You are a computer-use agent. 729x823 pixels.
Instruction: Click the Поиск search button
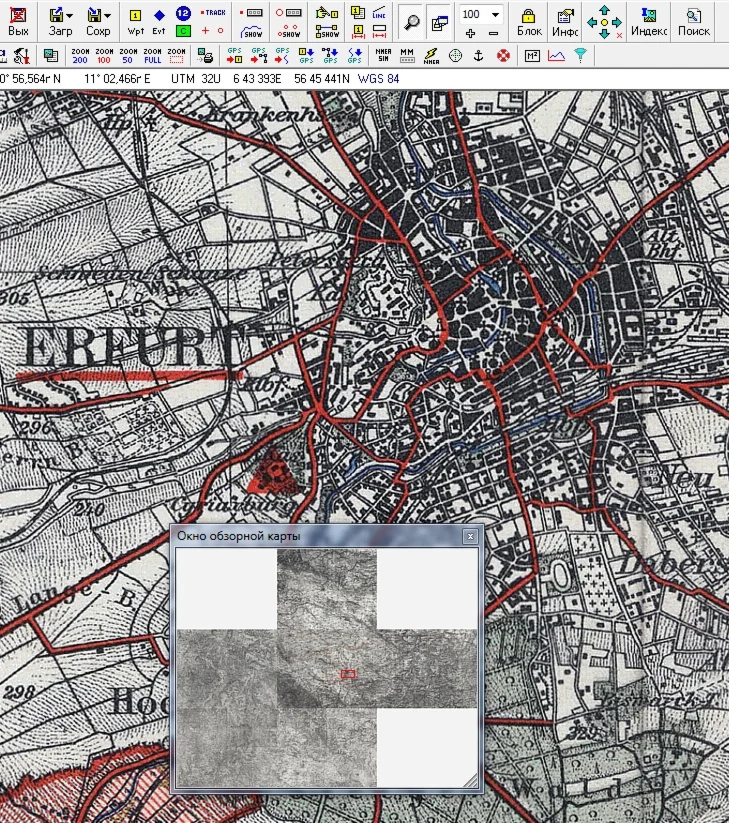click(694, 21)
